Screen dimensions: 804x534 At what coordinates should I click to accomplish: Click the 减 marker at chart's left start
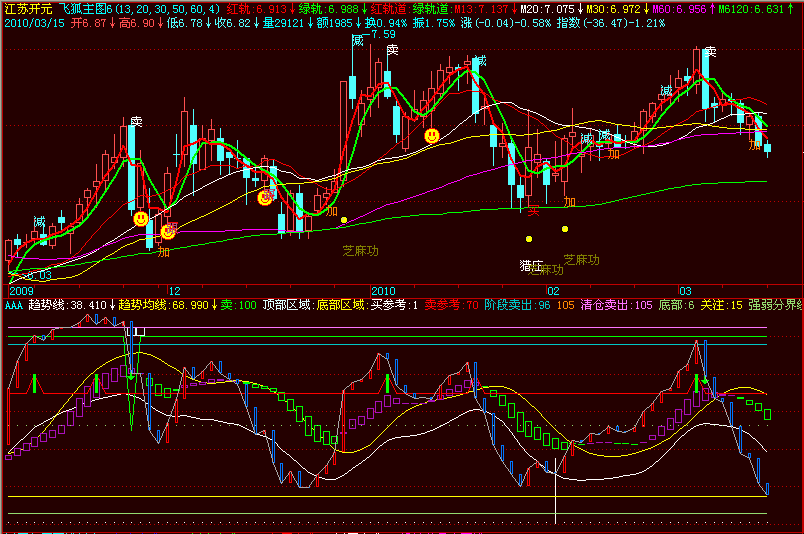(x=38, y=221)
